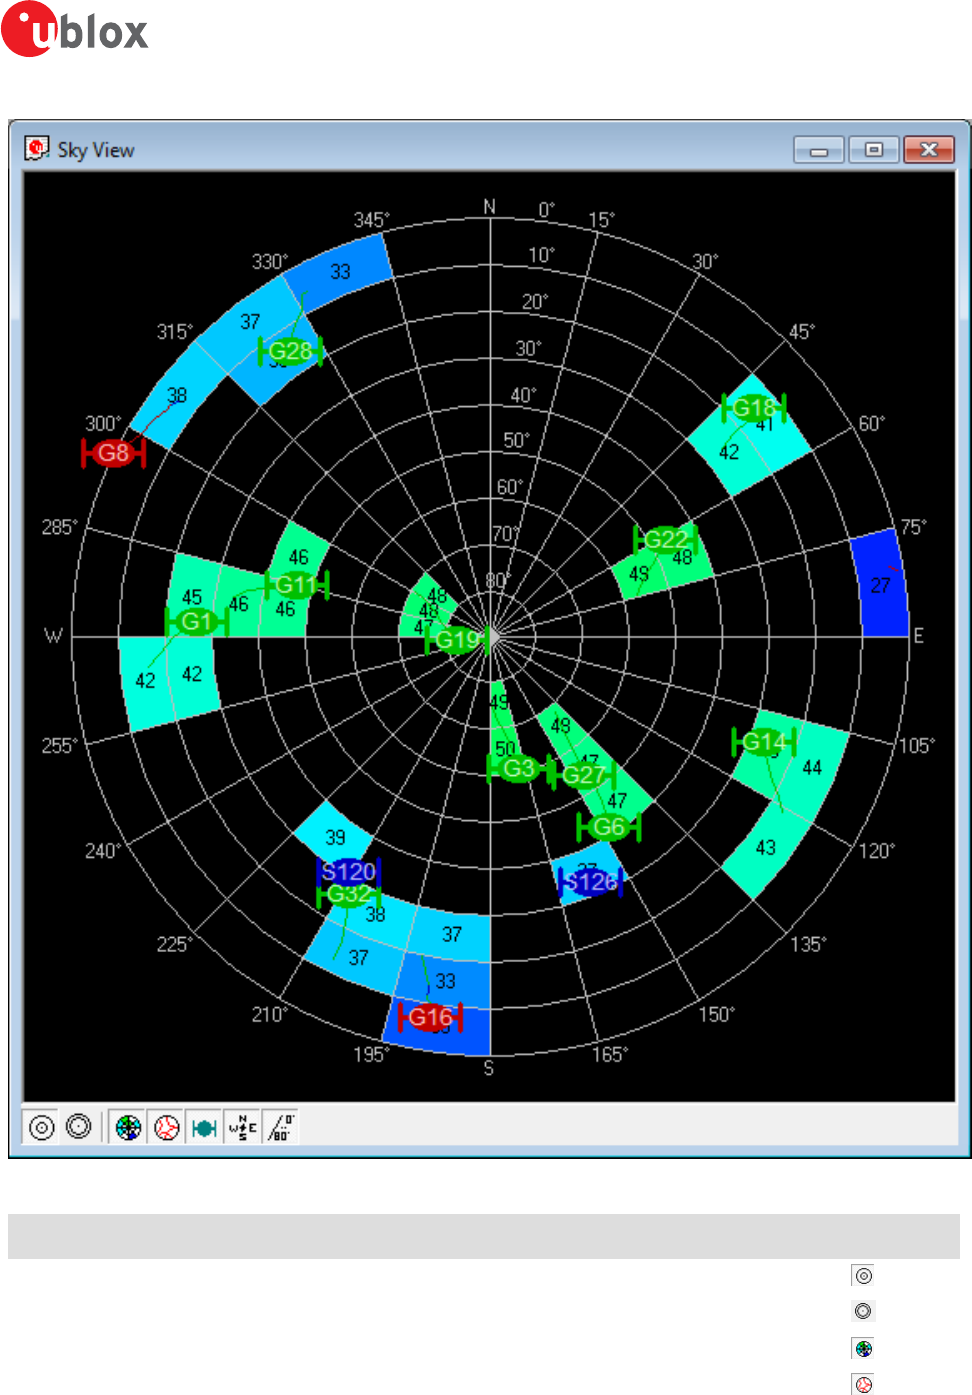Toggle the red satellite tracks icon

(x=166, y=1127)
